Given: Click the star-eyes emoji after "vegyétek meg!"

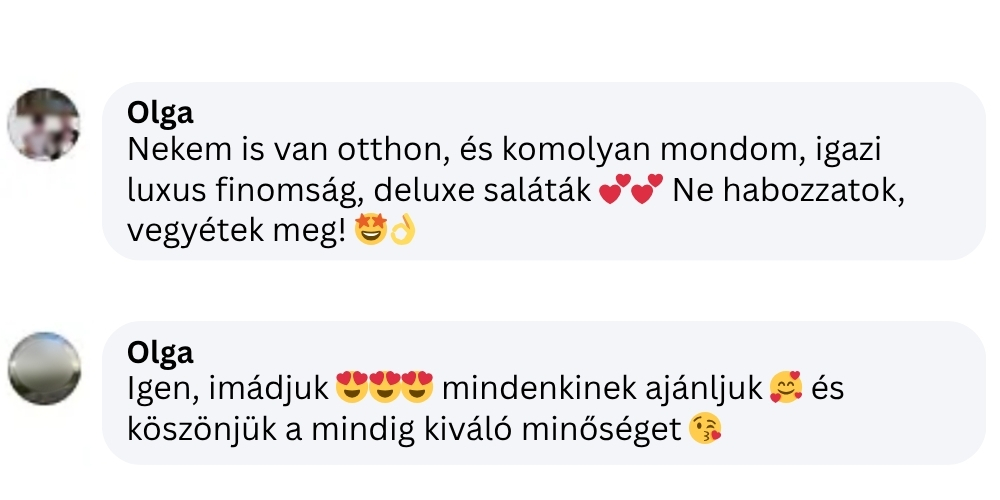Looking at the screenshot, I should tap(370, 231).
